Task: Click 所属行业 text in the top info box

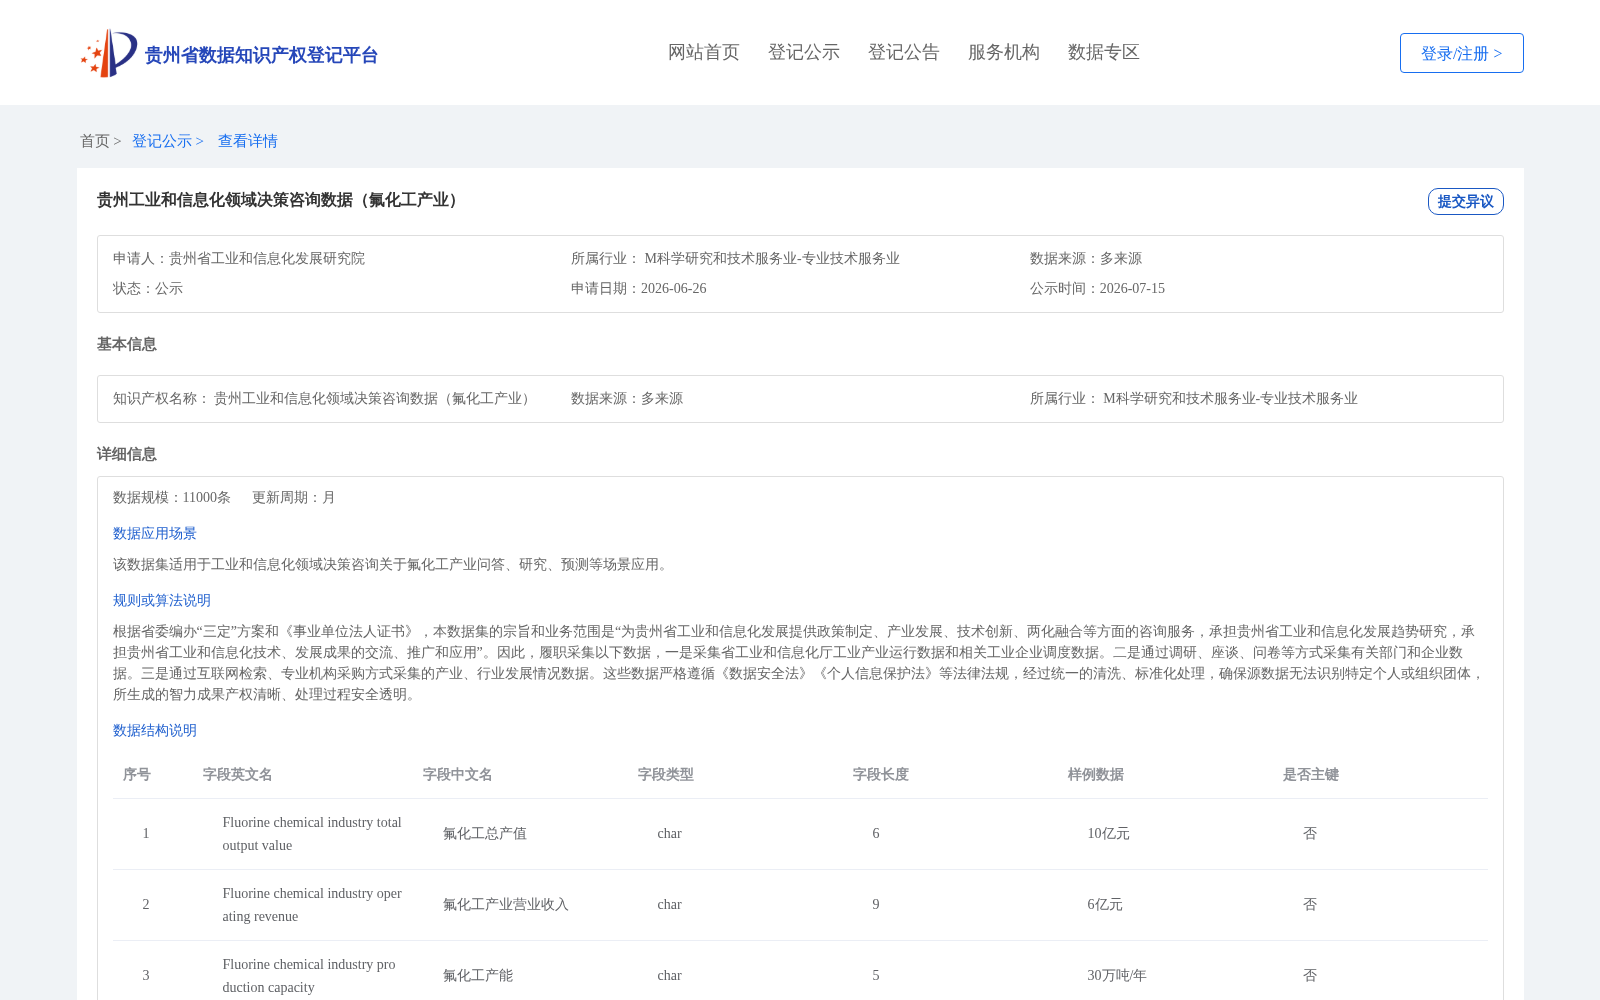Action: 735,258
